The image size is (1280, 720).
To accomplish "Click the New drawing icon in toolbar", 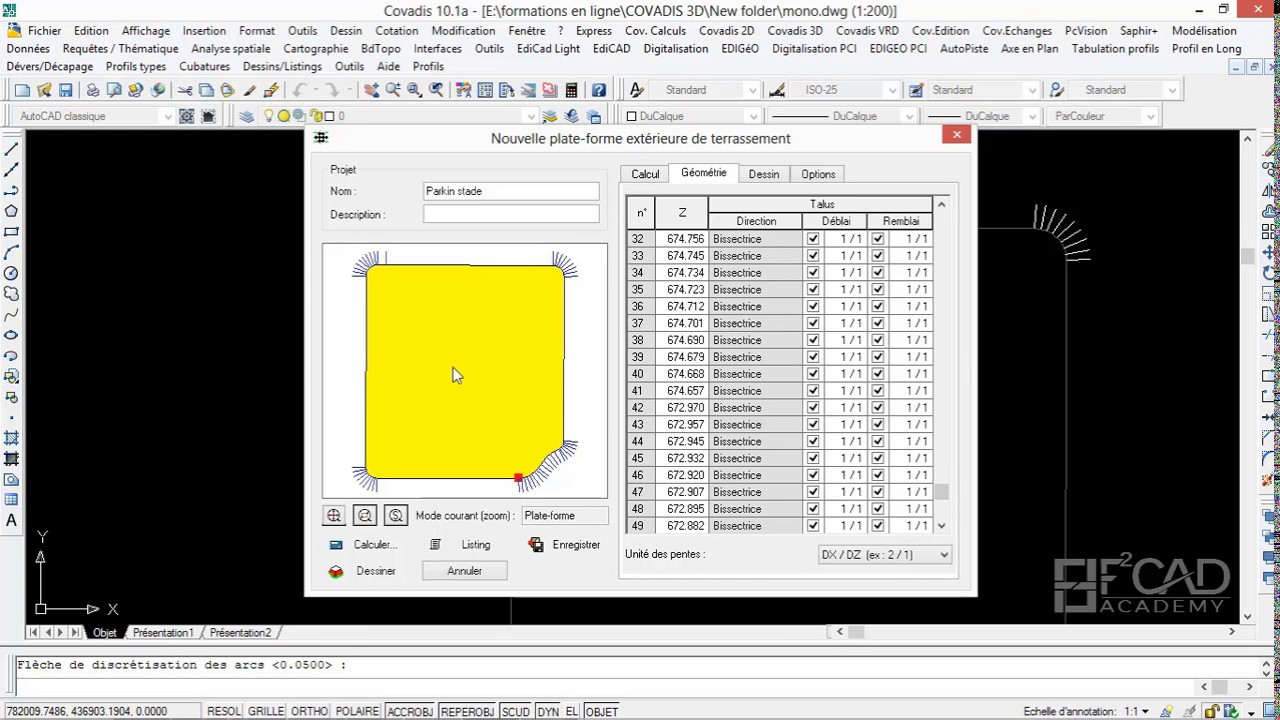I will 22,90.
